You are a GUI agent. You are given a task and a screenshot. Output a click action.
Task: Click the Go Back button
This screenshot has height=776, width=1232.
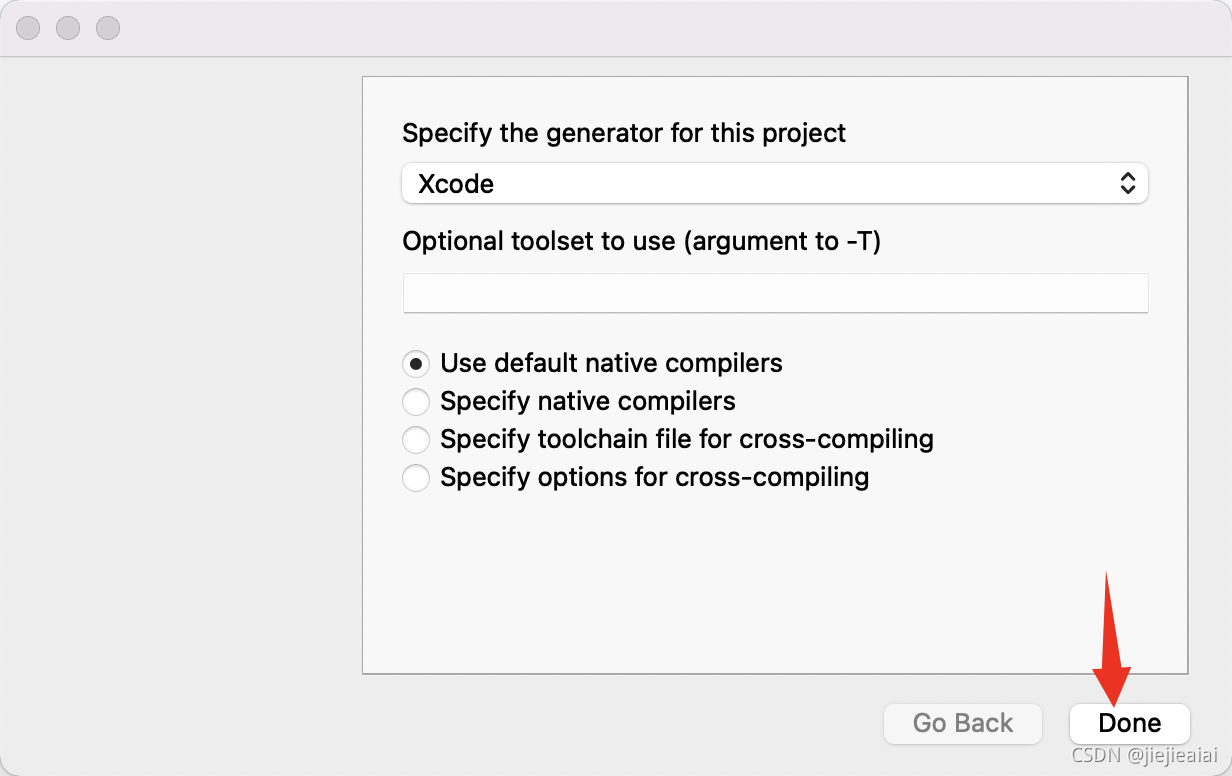(x=963, y=723)
